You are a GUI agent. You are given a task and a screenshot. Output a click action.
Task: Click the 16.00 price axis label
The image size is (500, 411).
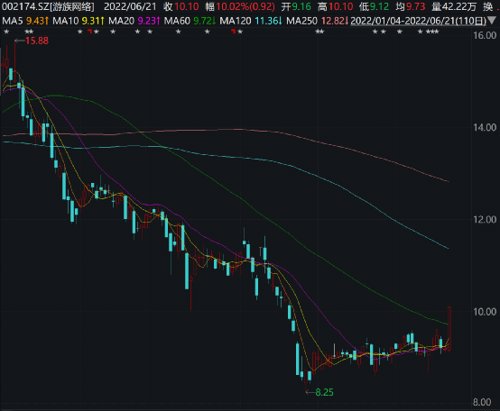[485, 36]
